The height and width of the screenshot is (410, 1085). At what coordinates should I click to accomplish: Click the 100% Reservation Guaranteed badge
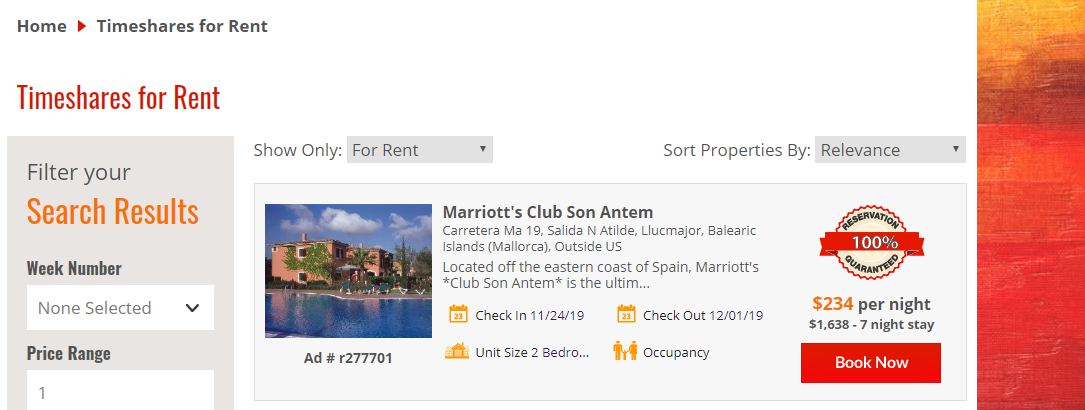click(871, 243)
